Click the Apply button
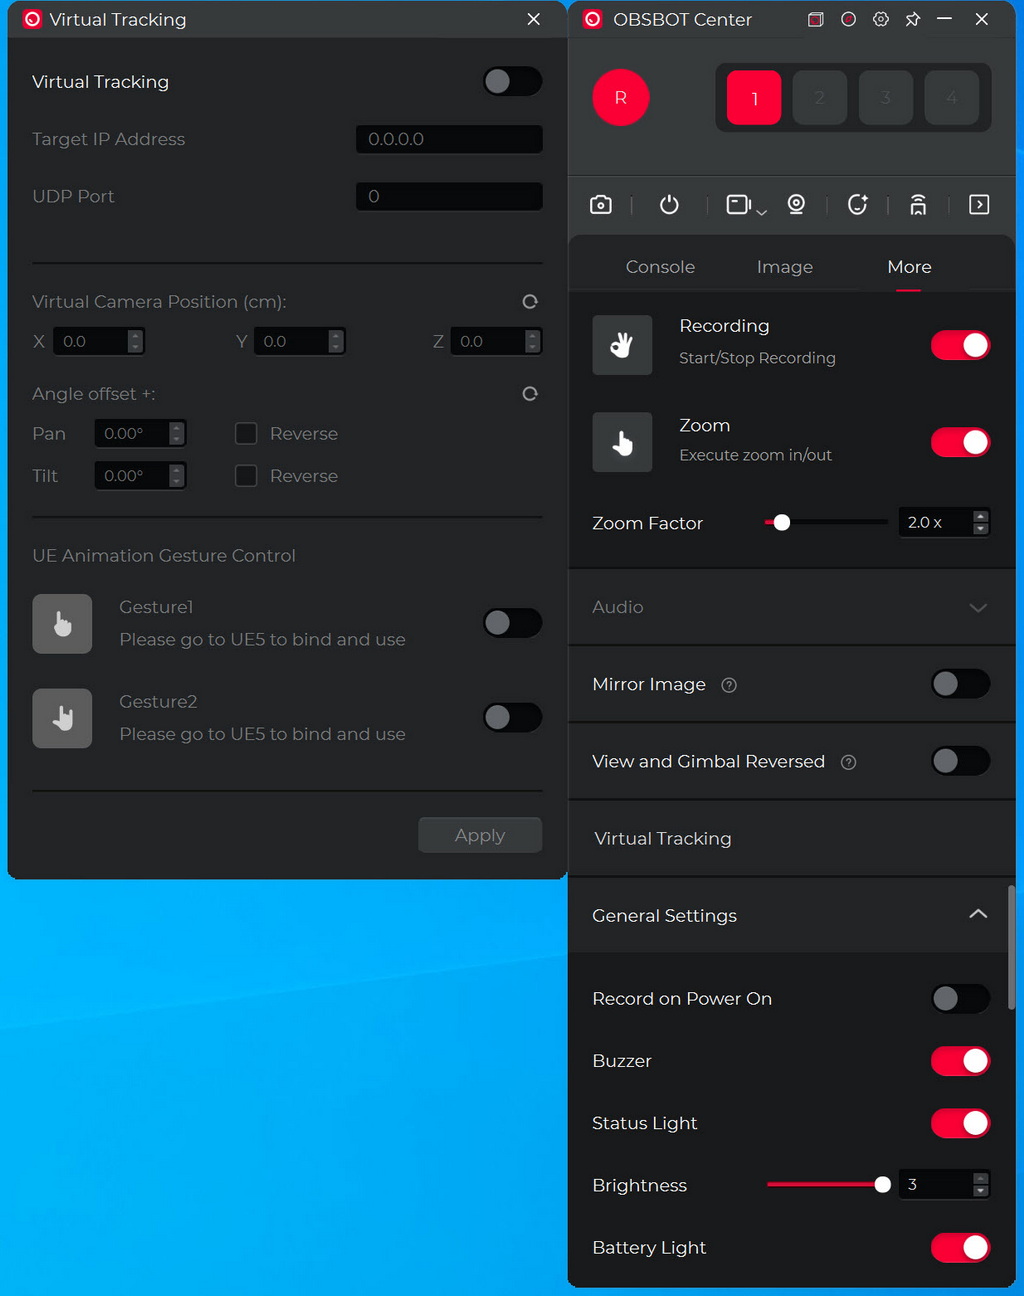 pyautogui.click(x=480, y=835)
